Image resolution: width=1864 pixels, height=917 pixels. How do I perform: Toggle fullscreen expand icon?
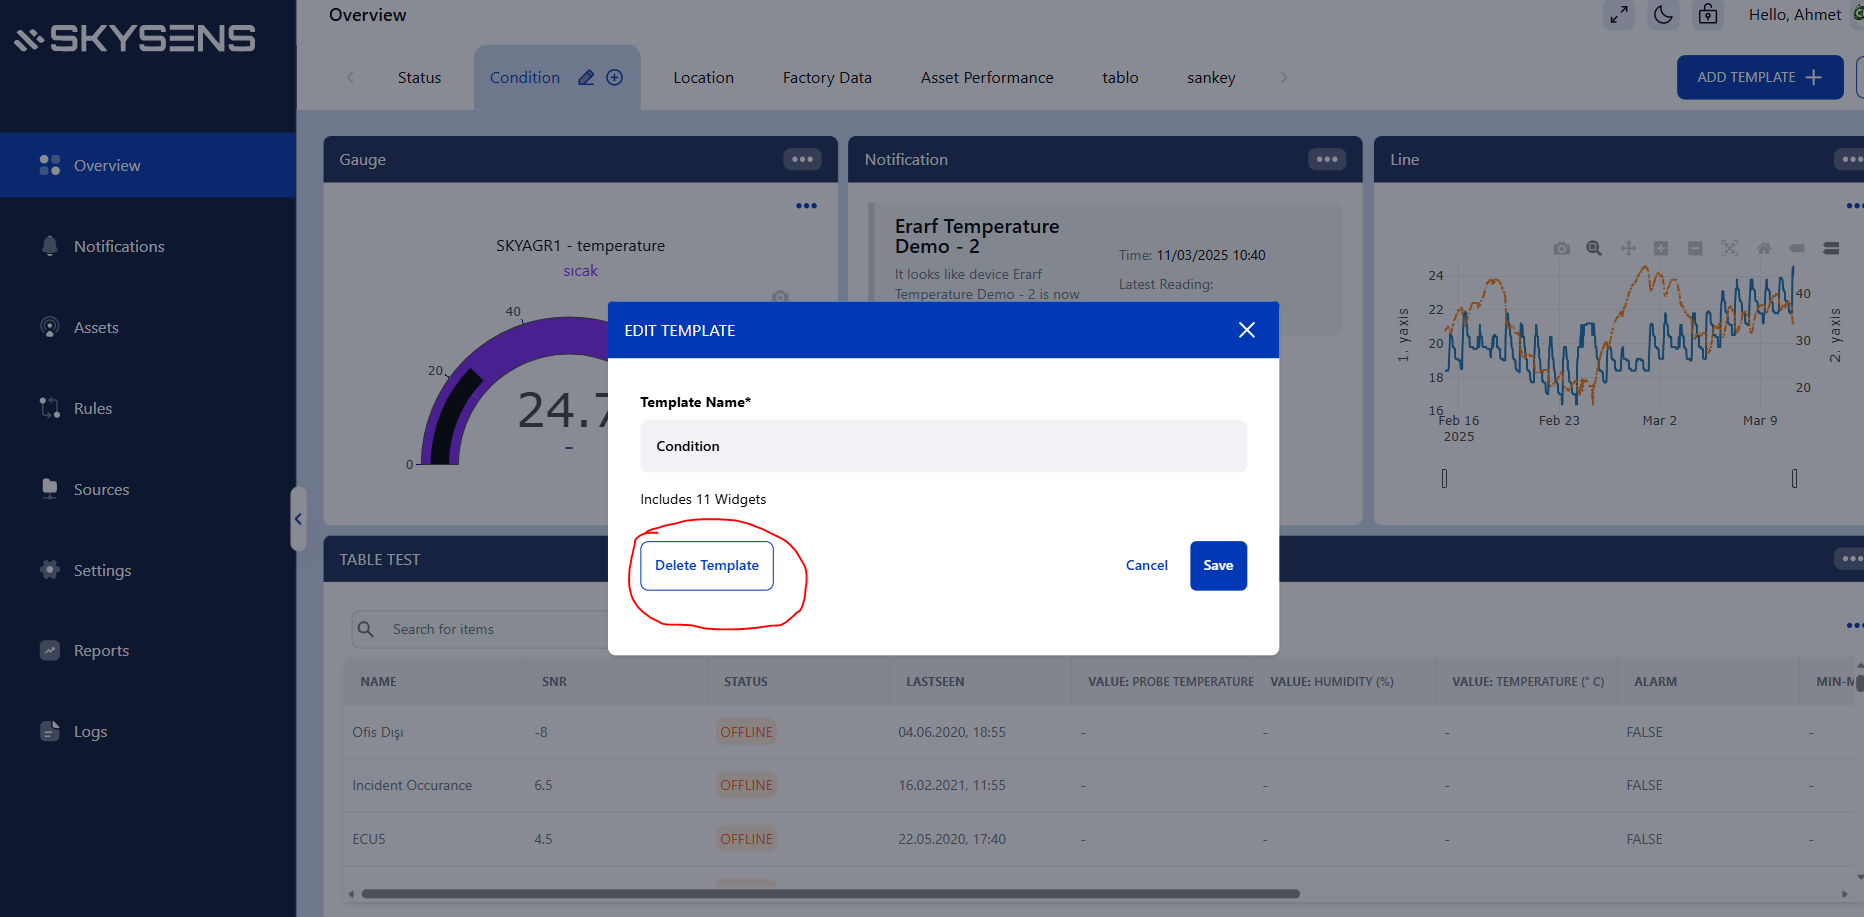point(1619,15)
